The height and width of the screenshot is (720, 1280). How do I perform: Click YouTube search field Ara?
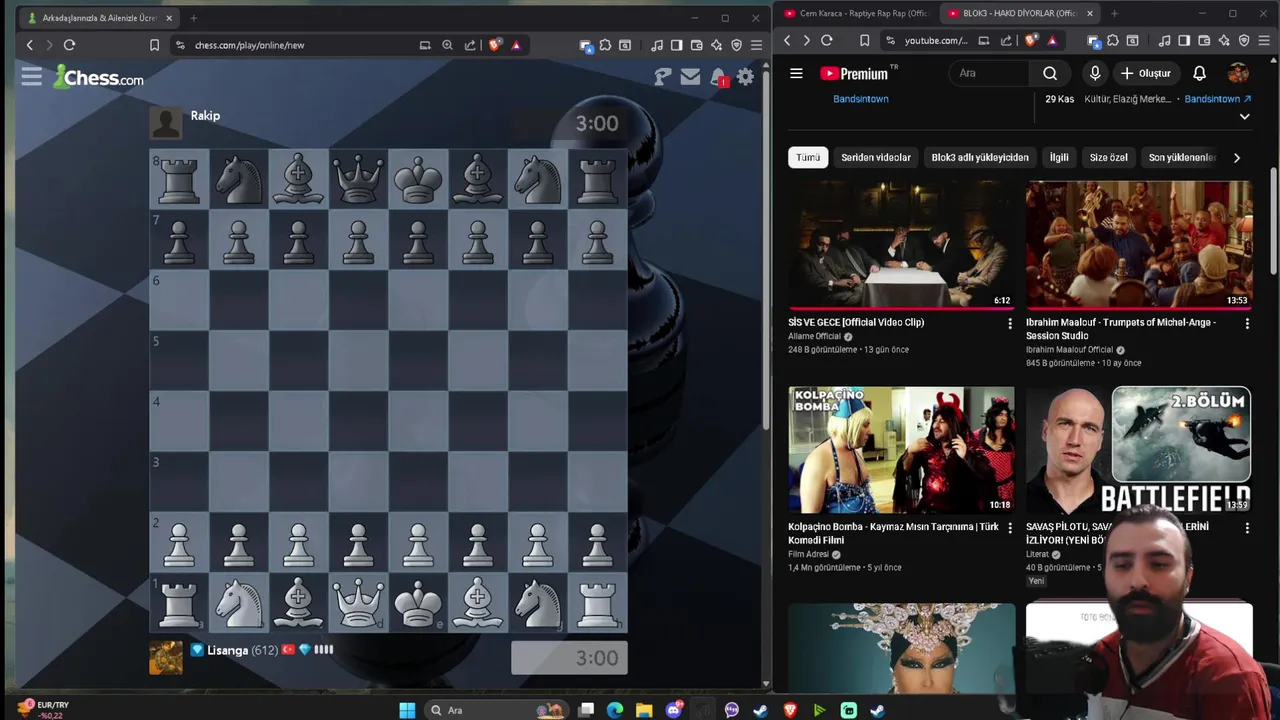[x=990, y=73]
